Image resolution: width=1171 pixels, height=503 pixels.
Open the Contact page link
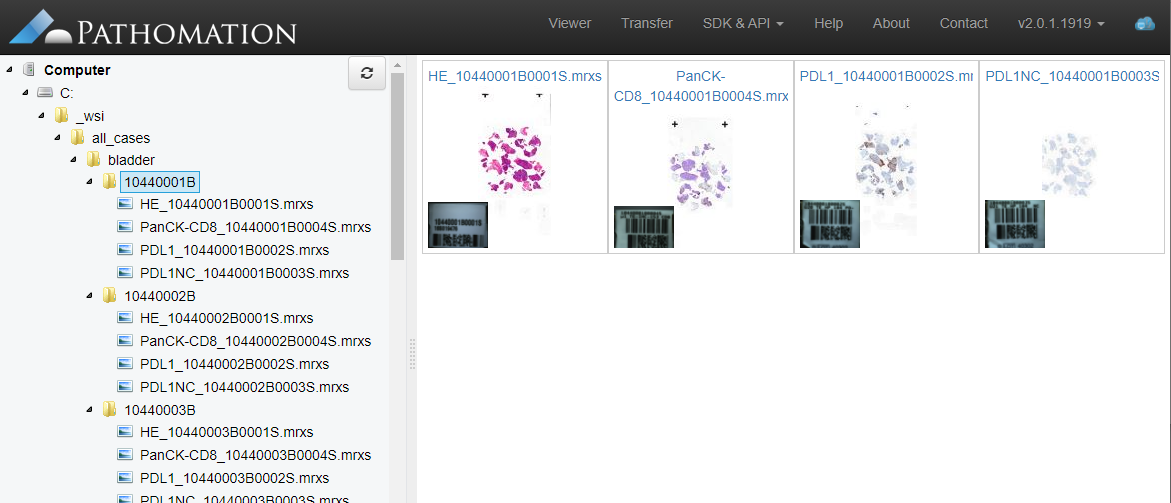(963, 23)
